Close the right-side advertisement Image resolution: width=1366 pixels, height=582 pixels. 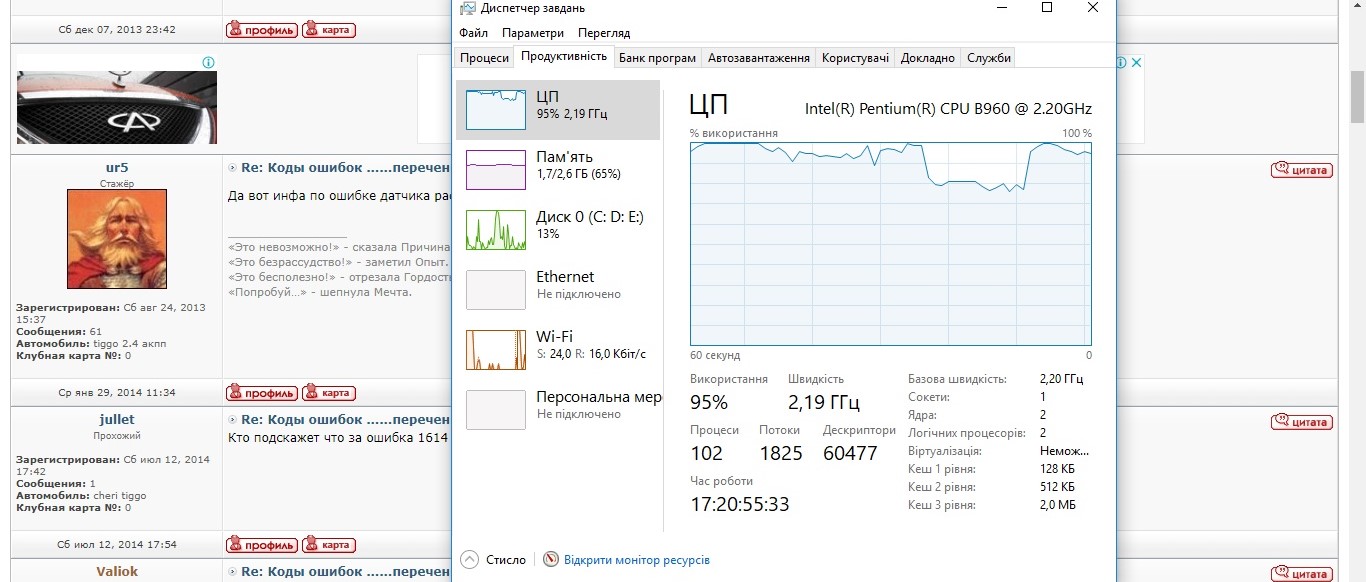(1136, 62)
